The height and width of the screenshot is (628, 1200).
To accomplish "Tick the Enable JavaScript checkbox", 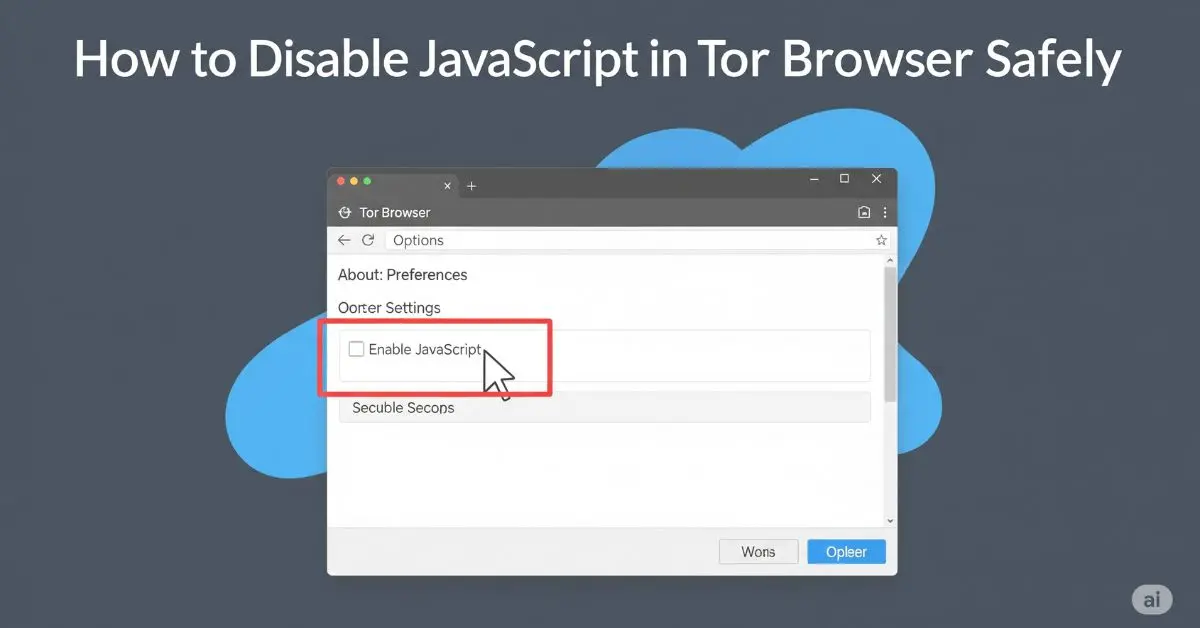I will pos(356,349).
